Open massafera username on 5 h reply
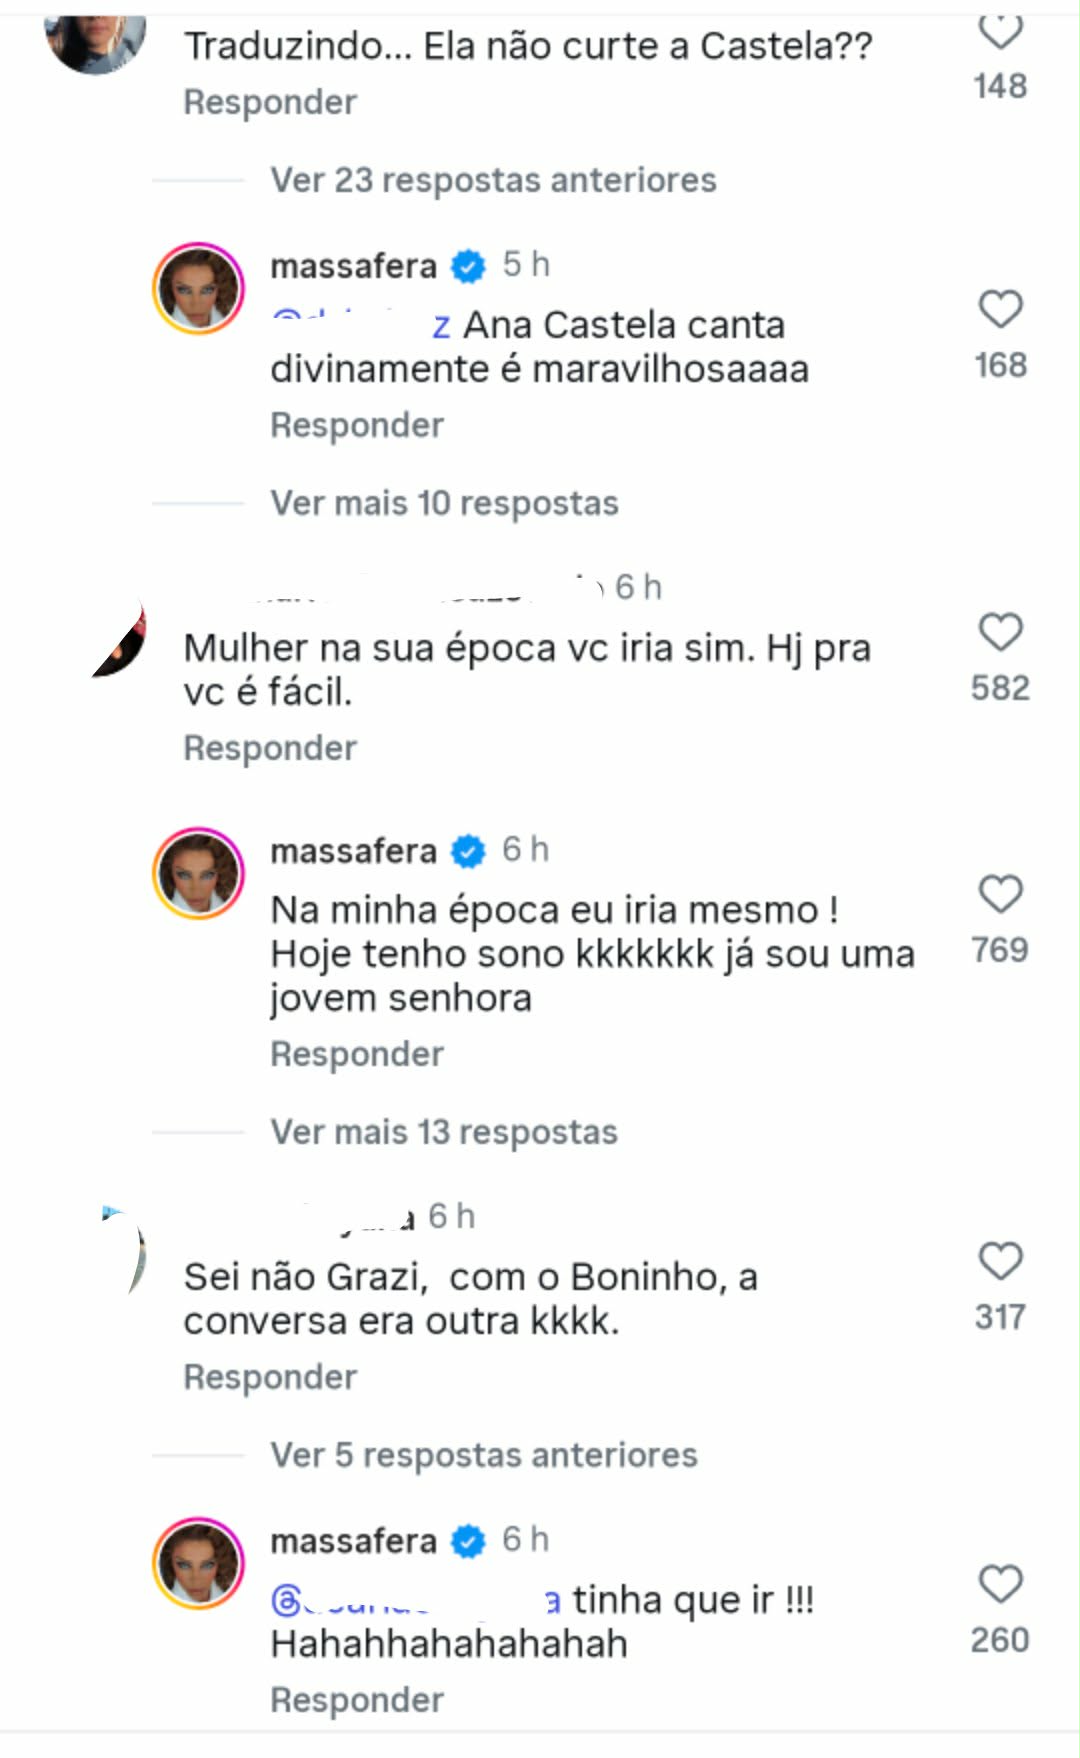The width and height of the screenshot is (1080, 1758). [353, 266]
